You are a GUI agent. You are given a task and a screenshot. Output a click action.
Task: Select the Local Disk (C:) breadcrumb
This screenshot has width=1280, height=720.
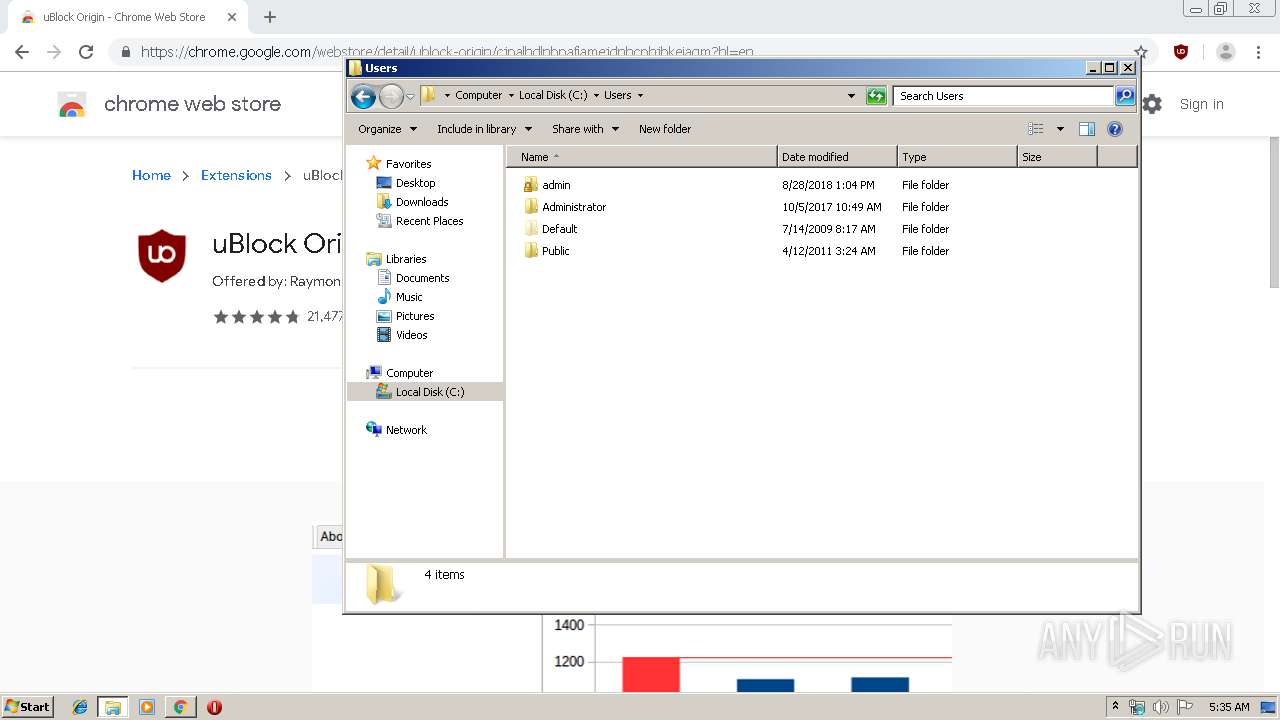(553, 96)
